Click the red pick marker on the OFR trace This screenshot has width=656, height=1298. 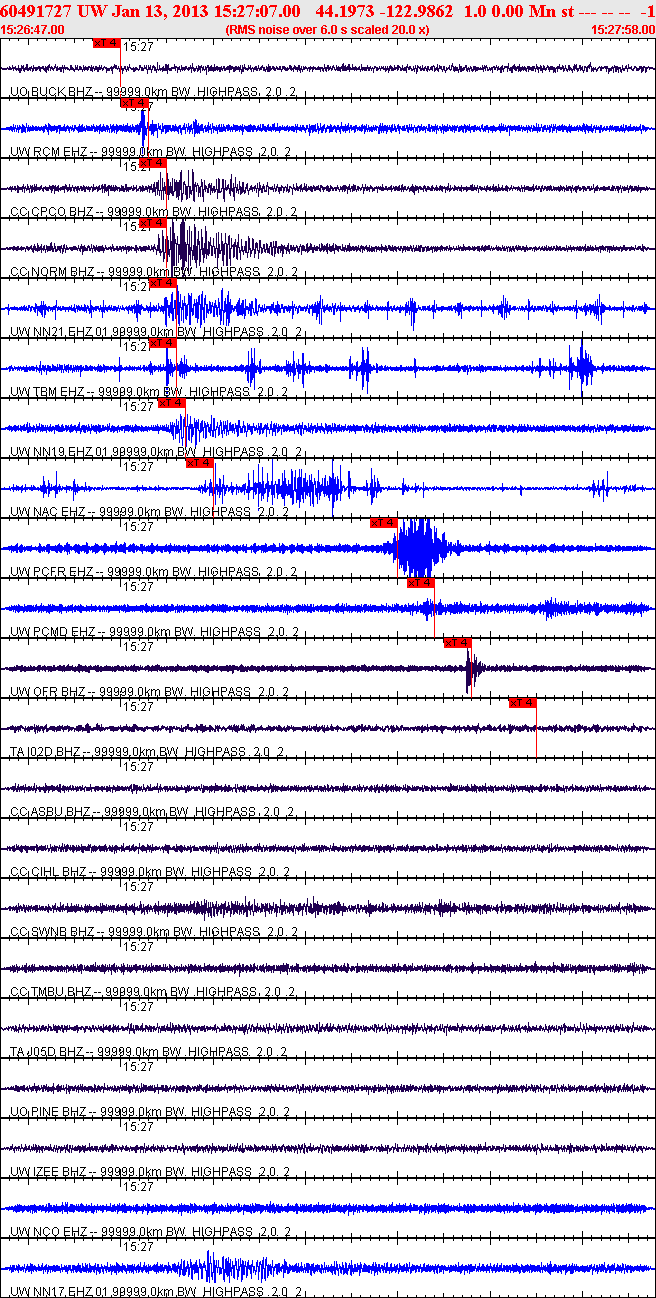[457, 642]
